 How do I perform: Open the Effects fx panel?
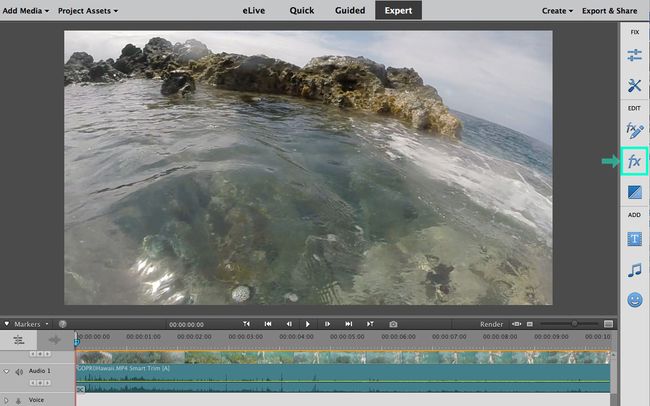click(634, 161)
